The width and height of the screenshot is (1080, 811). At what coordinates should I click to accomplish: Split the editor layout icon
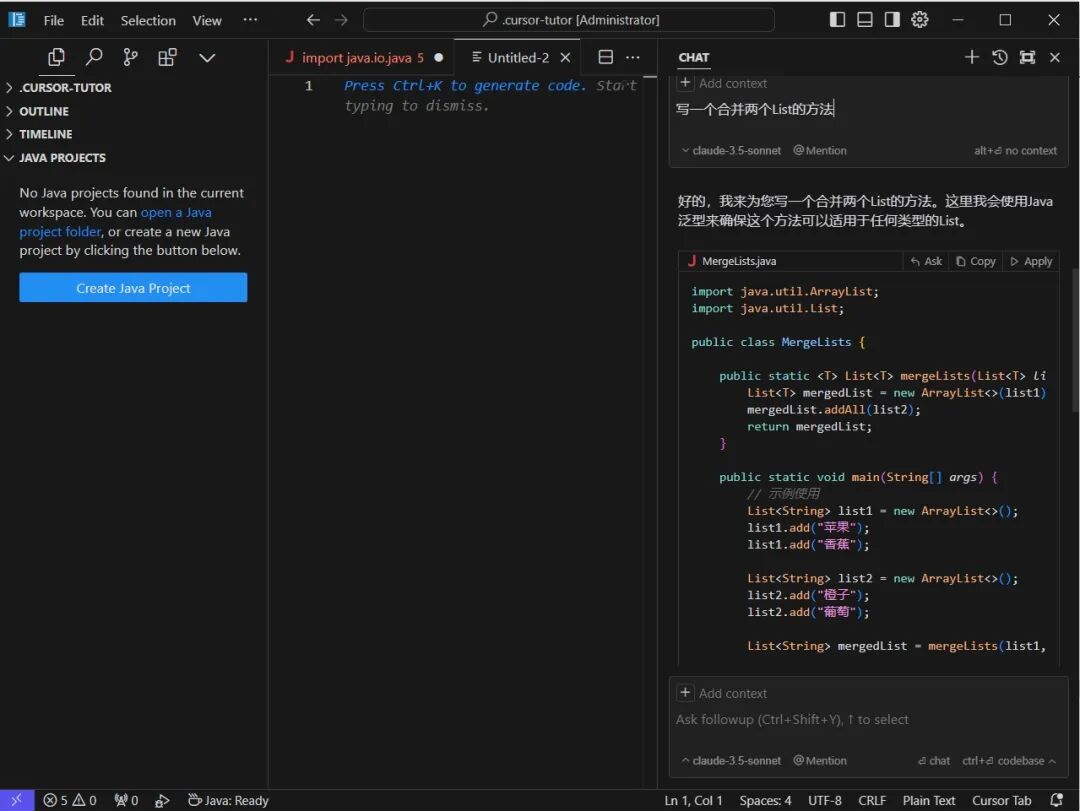[x=605, y=57]
